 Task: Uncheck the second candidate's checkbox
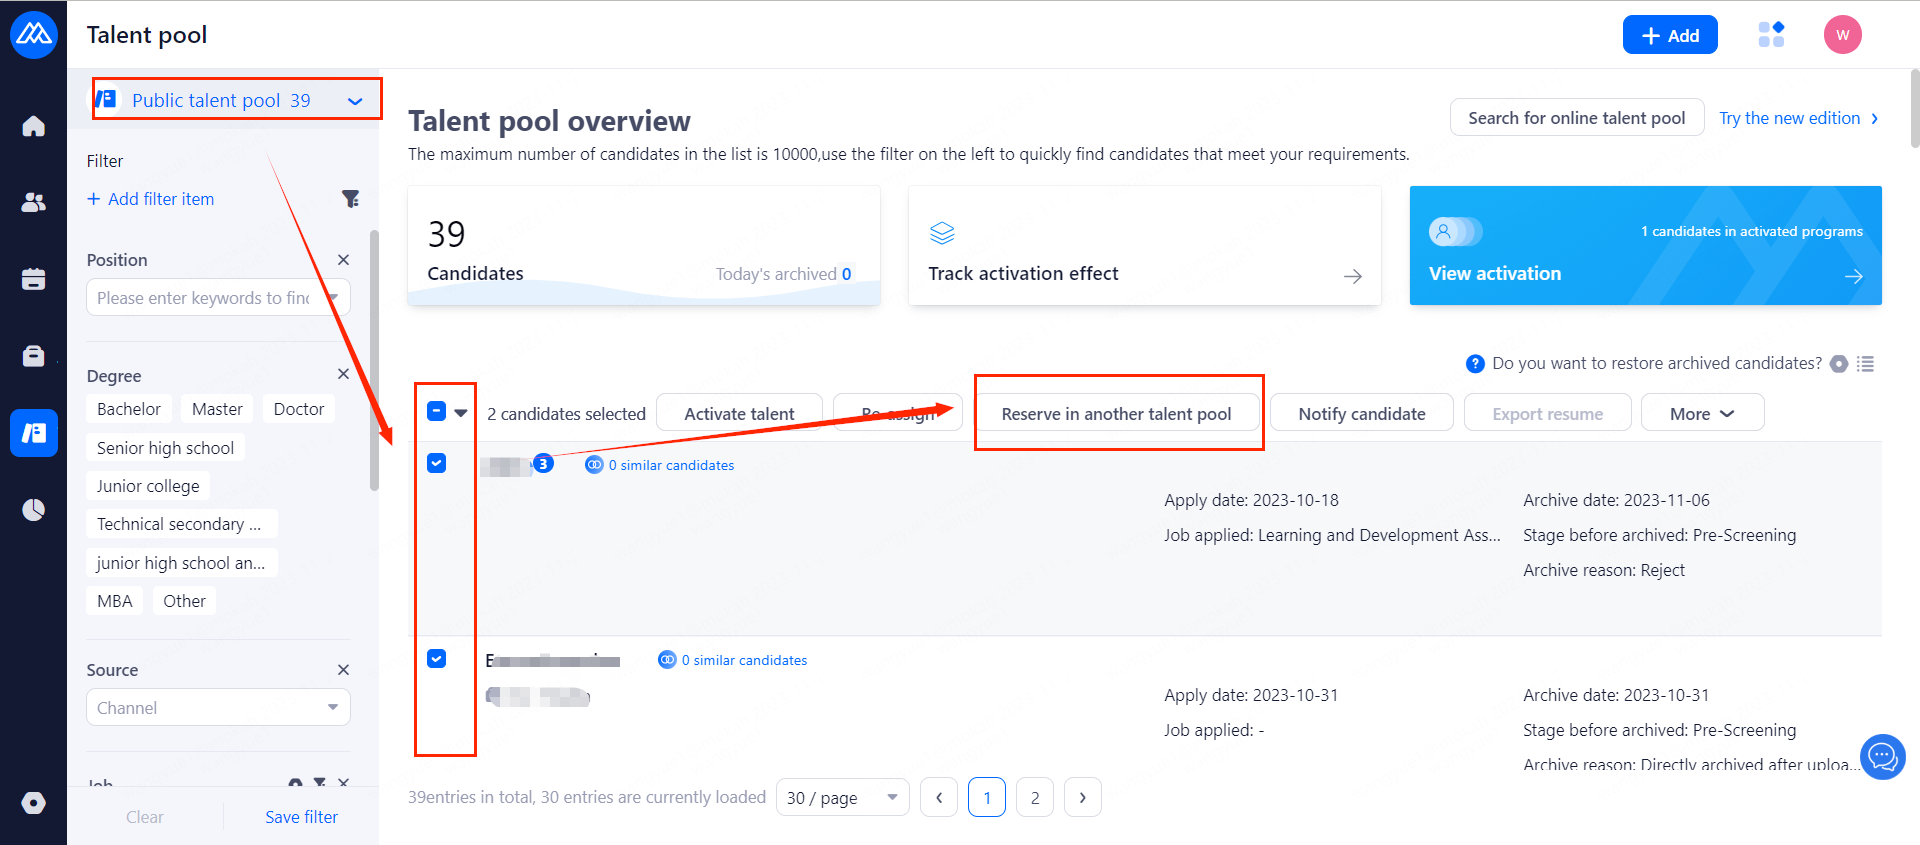point(437,658)
